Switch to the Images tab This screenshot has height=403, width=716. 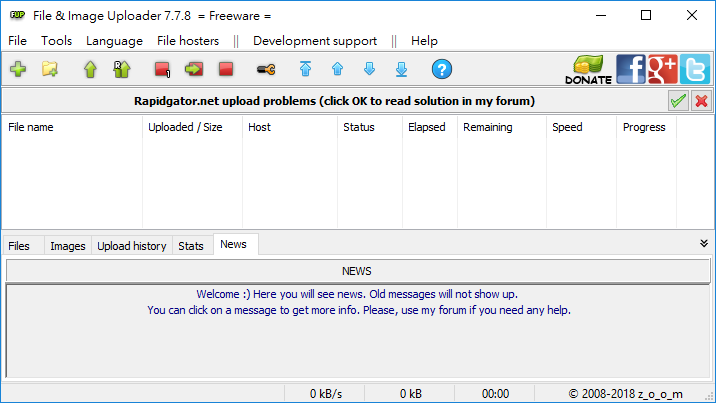pos(68,246)
